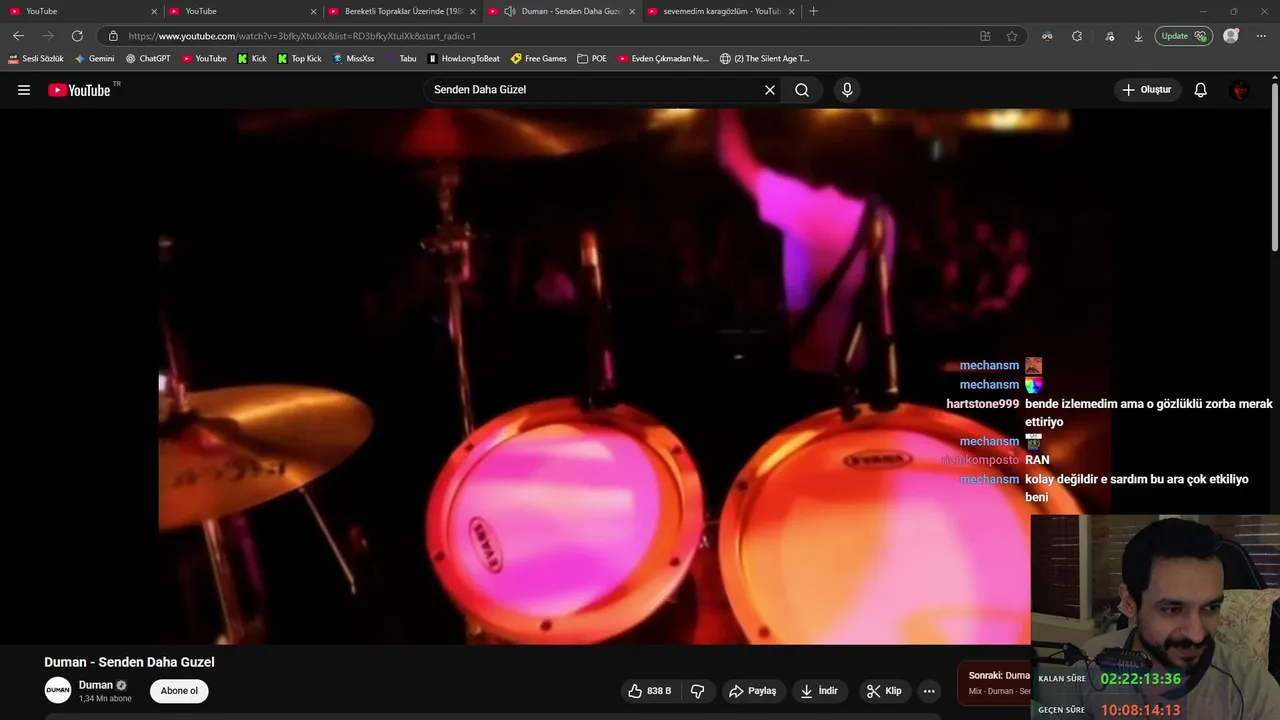Like the video with thumbs up
Screen dimensions: 1280x720
coord(650,691)
